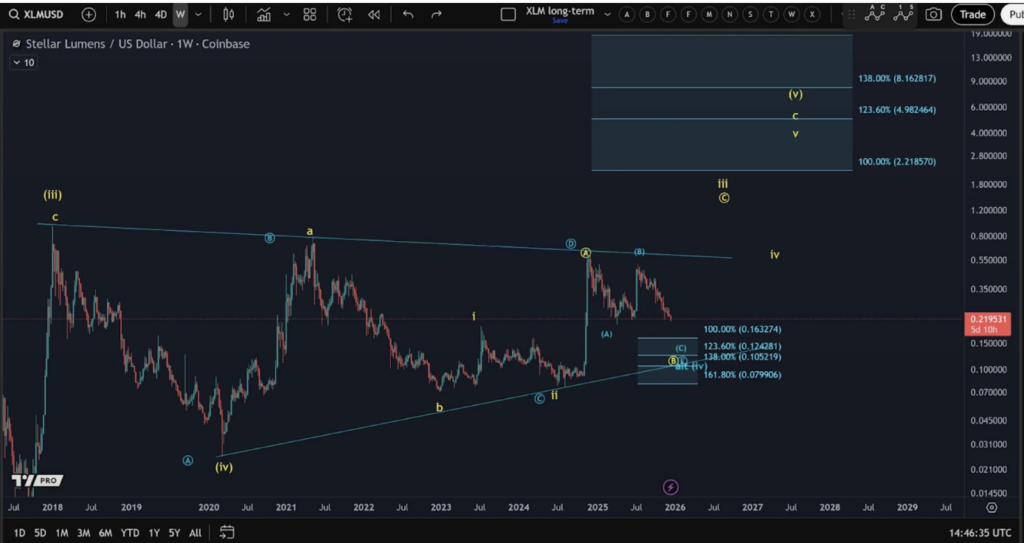Set range to YTD

(x=130, y=533)
